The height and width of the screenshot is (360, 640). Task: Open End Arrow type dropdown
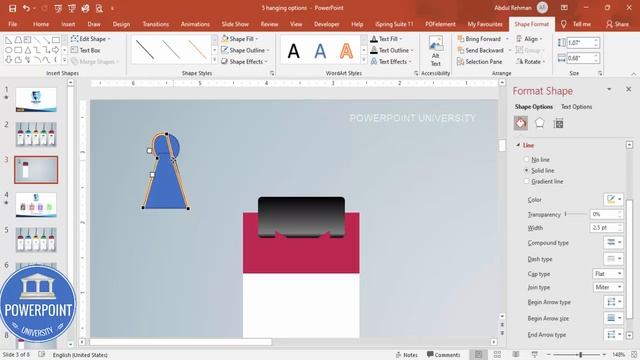pos(613,335)
